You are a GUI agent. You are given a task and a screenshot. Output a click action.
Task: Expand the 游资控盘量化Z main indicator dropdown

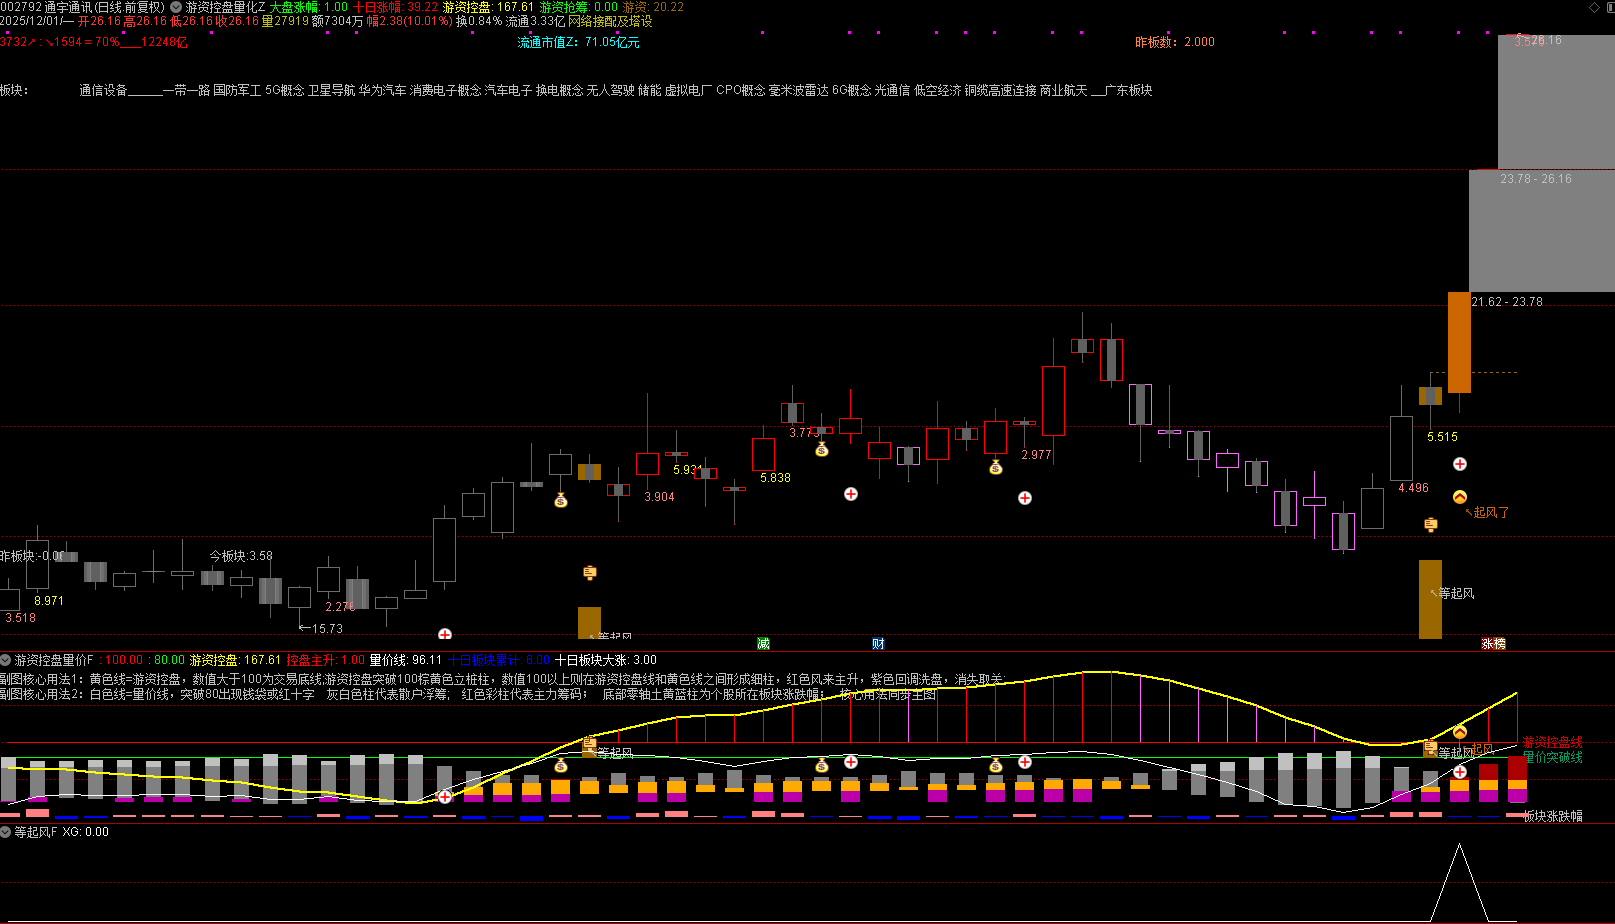pyautogui.click(x=176, y=7)
